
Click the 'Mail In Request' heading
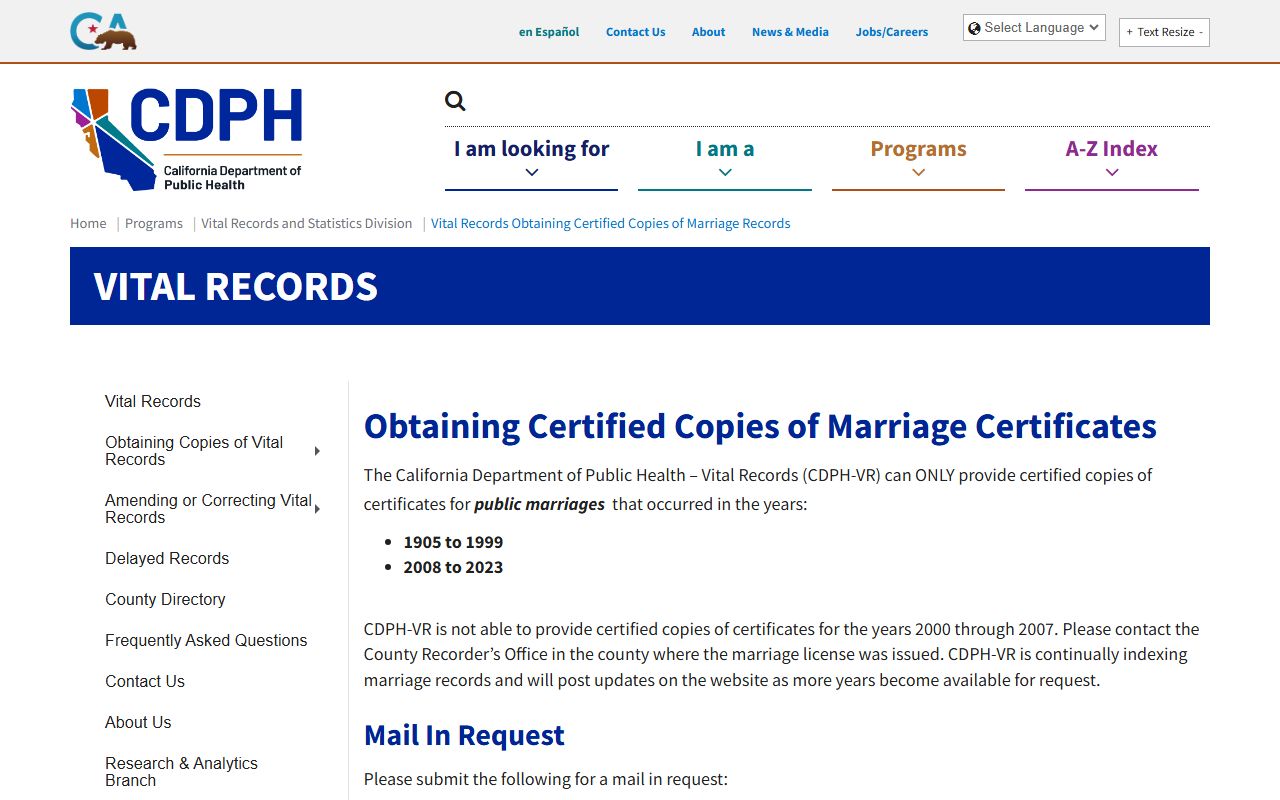point(464,735)
